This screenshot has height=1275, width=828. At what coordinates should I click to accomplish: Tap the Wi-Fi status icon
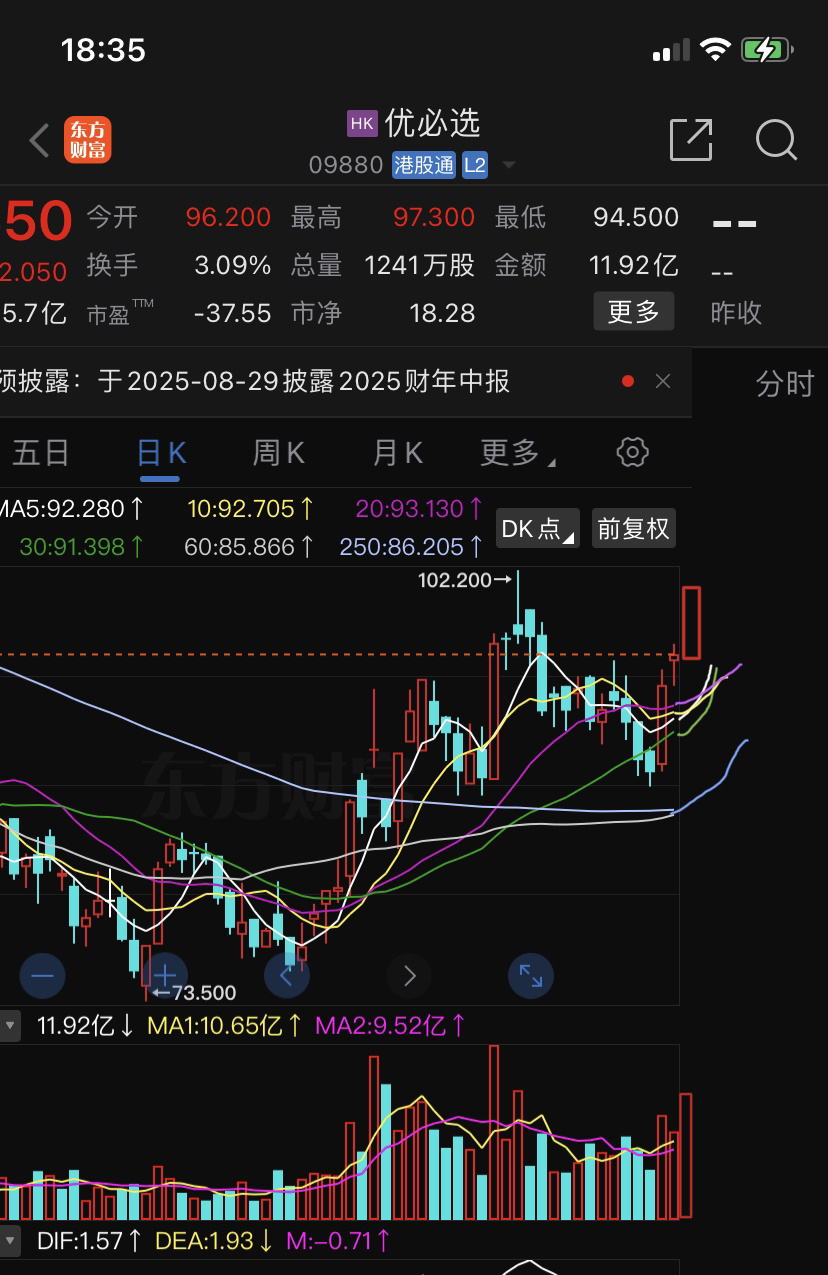[x=715, y=50]
